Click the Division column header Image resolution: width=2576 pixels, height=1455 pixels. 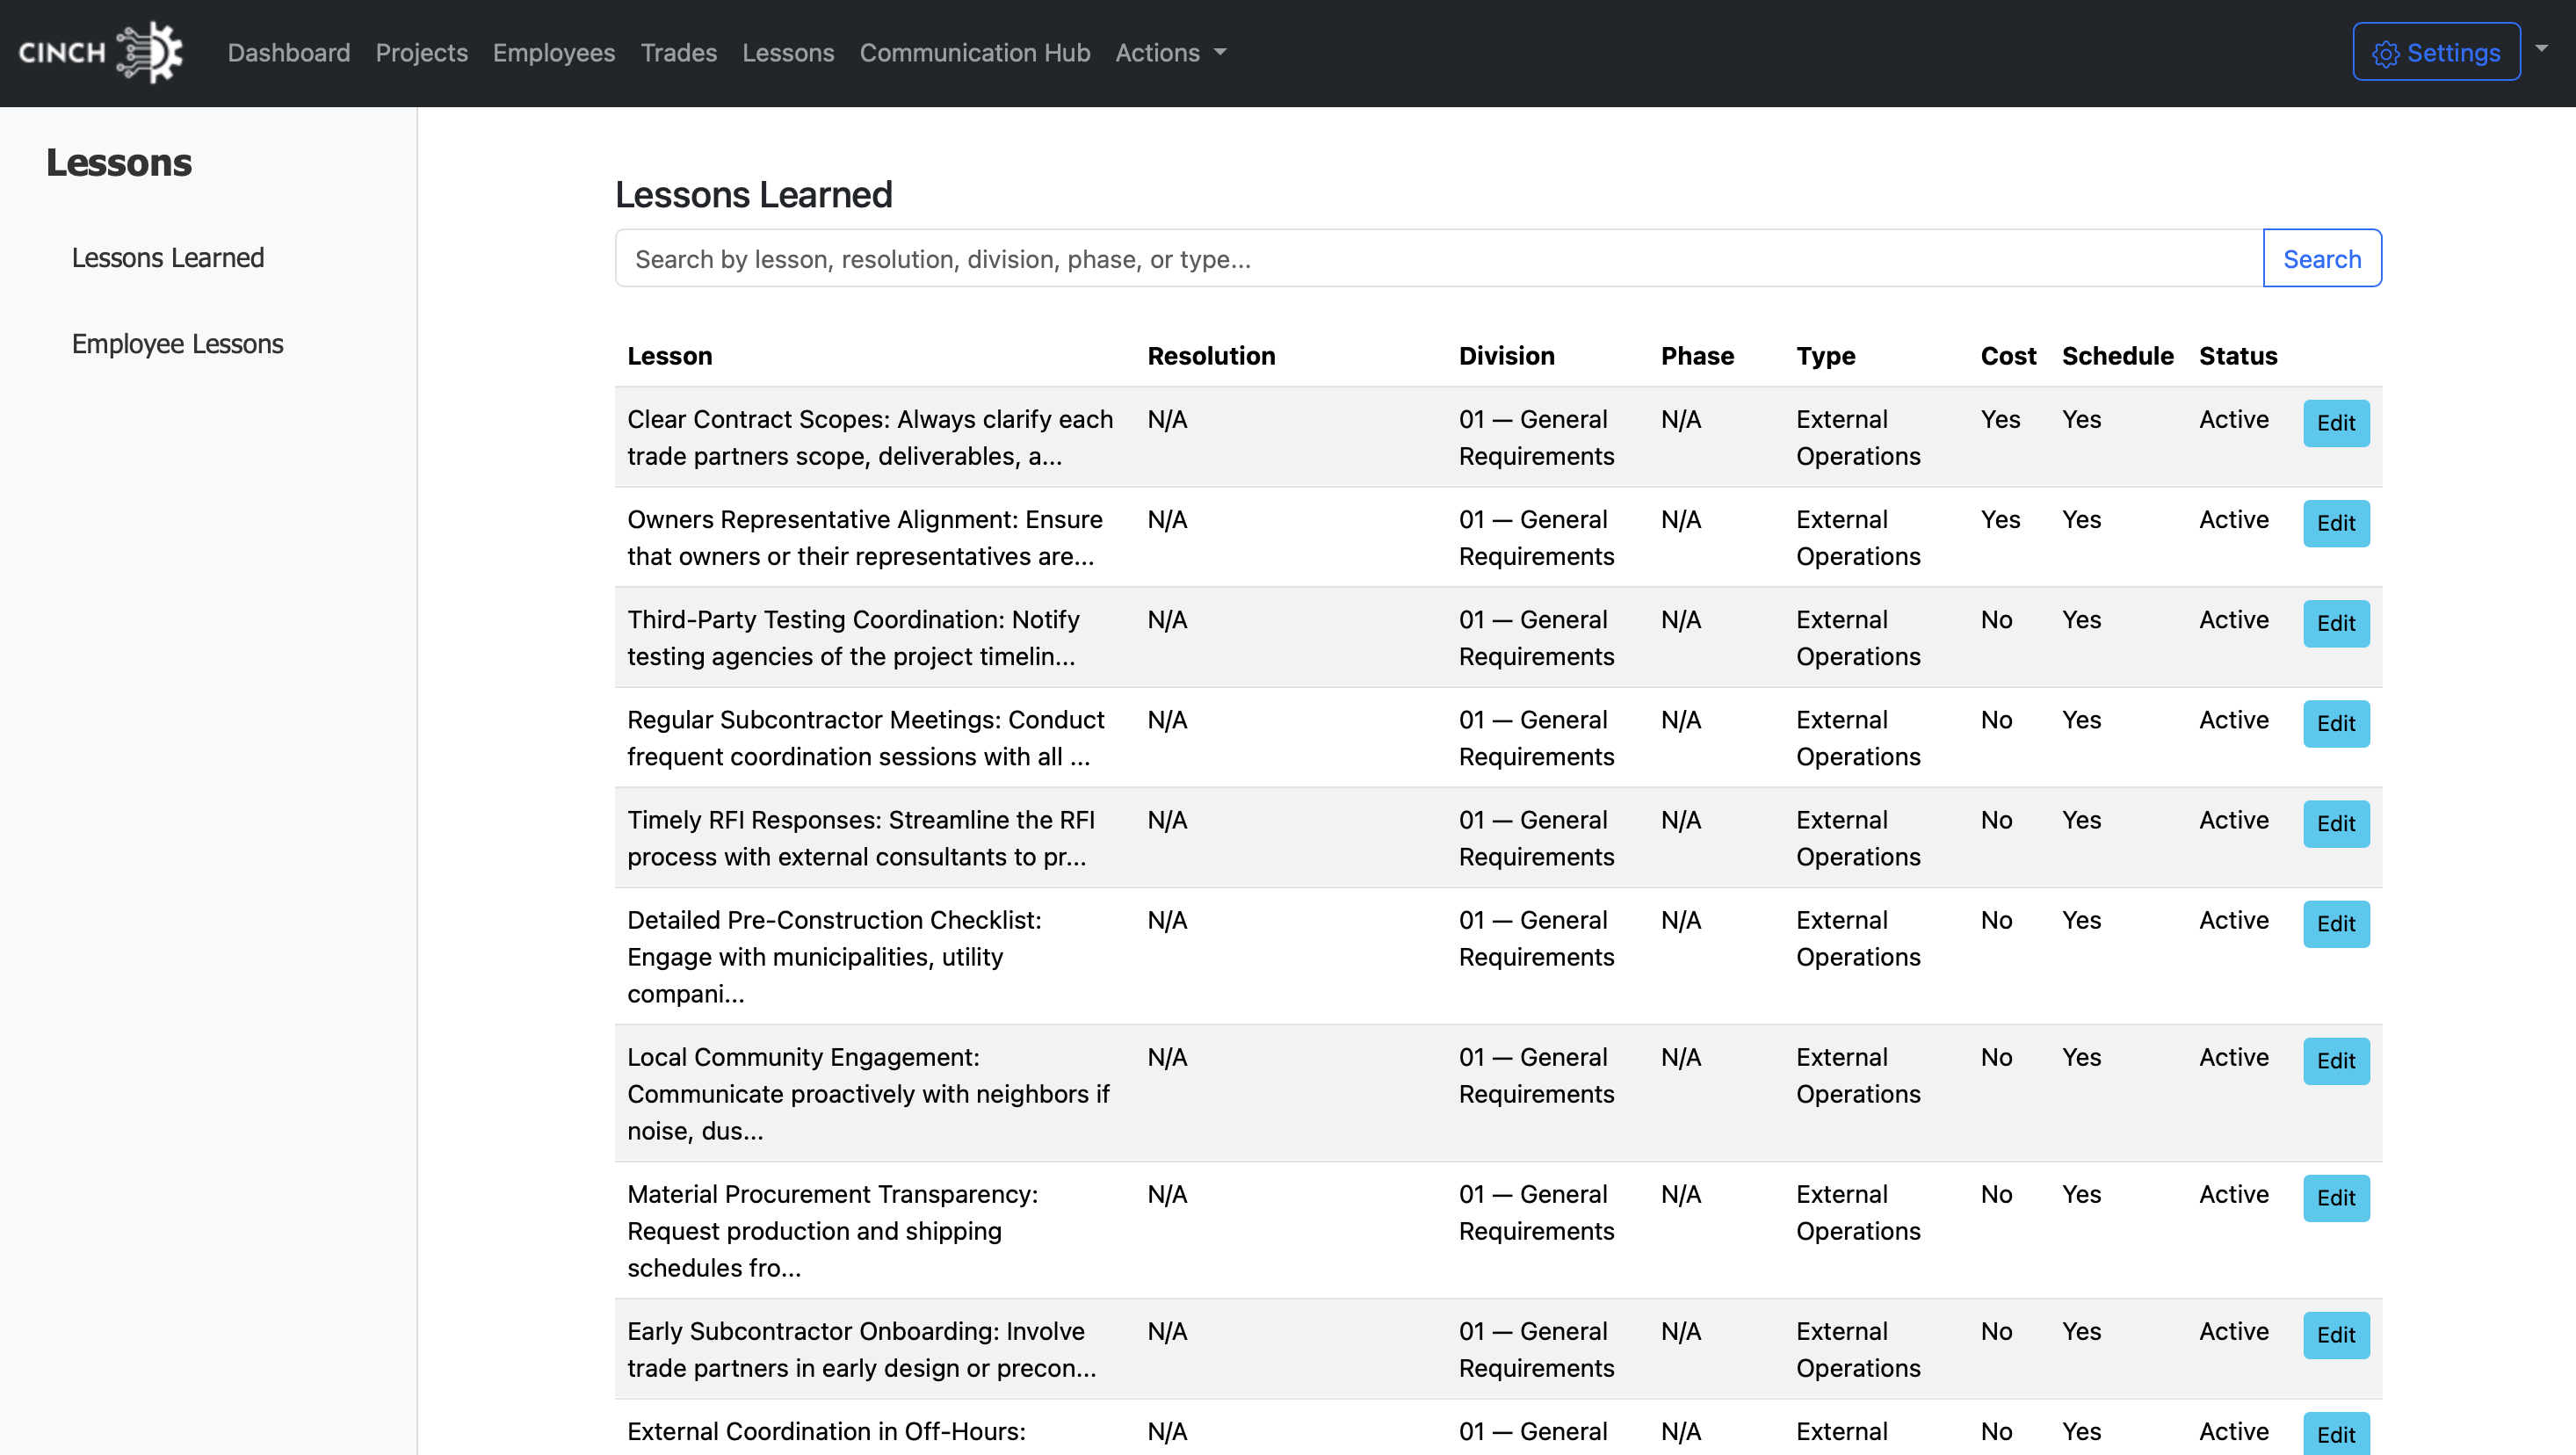[x=1507, y=356]
